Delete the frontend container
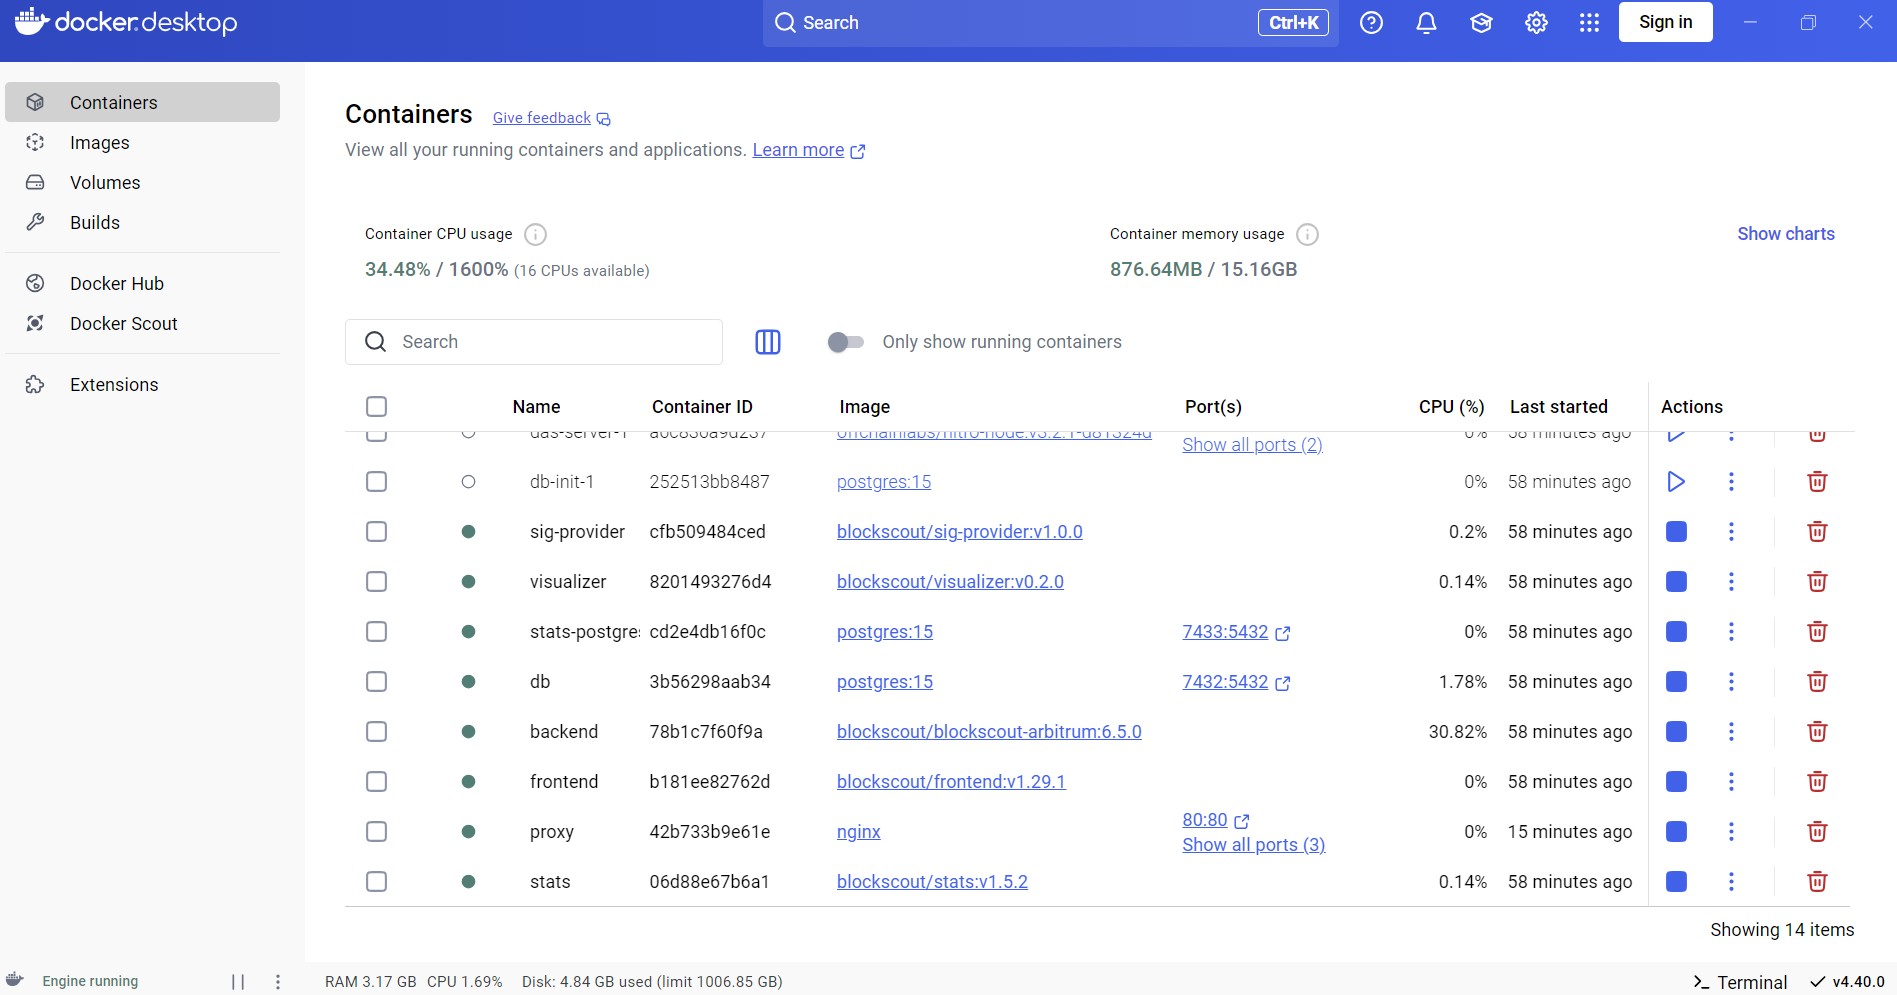 [x=1817, y=782]
